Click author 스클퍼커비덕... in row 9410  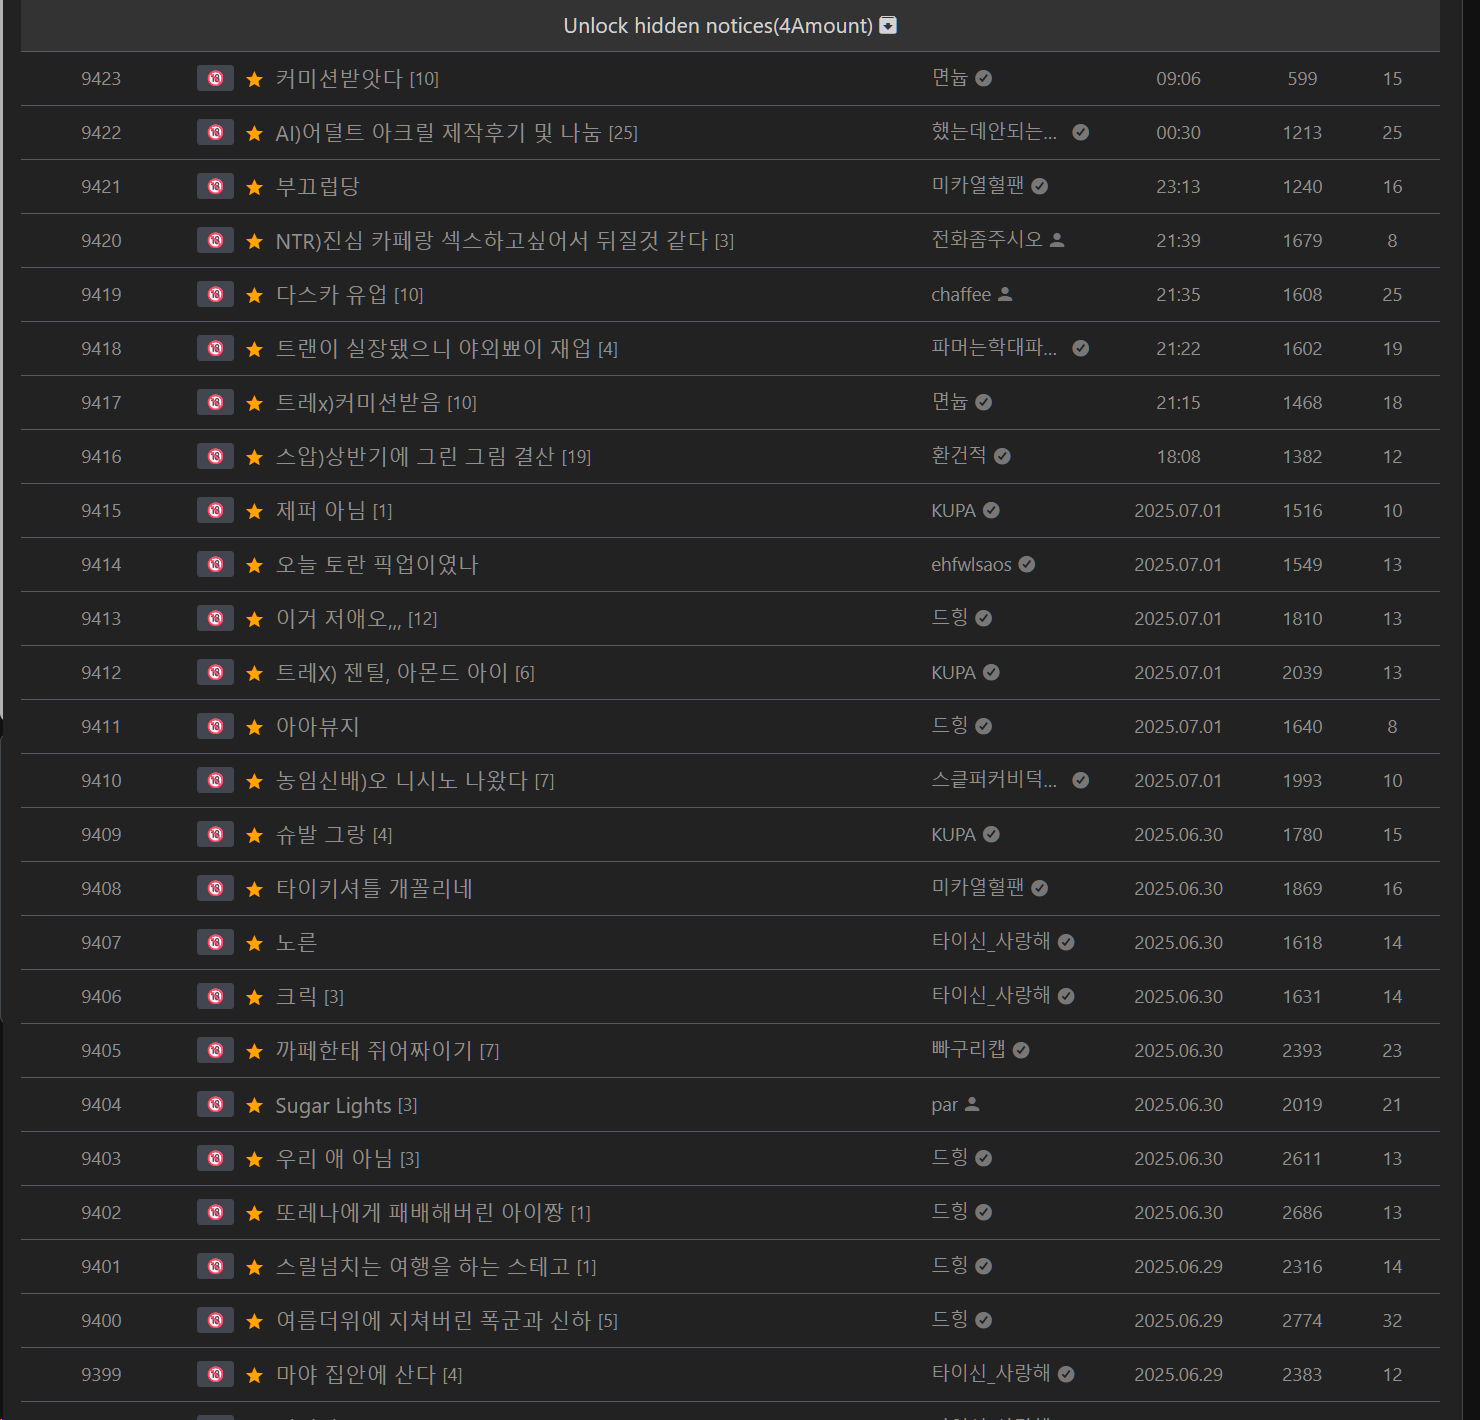pos(994,780)
